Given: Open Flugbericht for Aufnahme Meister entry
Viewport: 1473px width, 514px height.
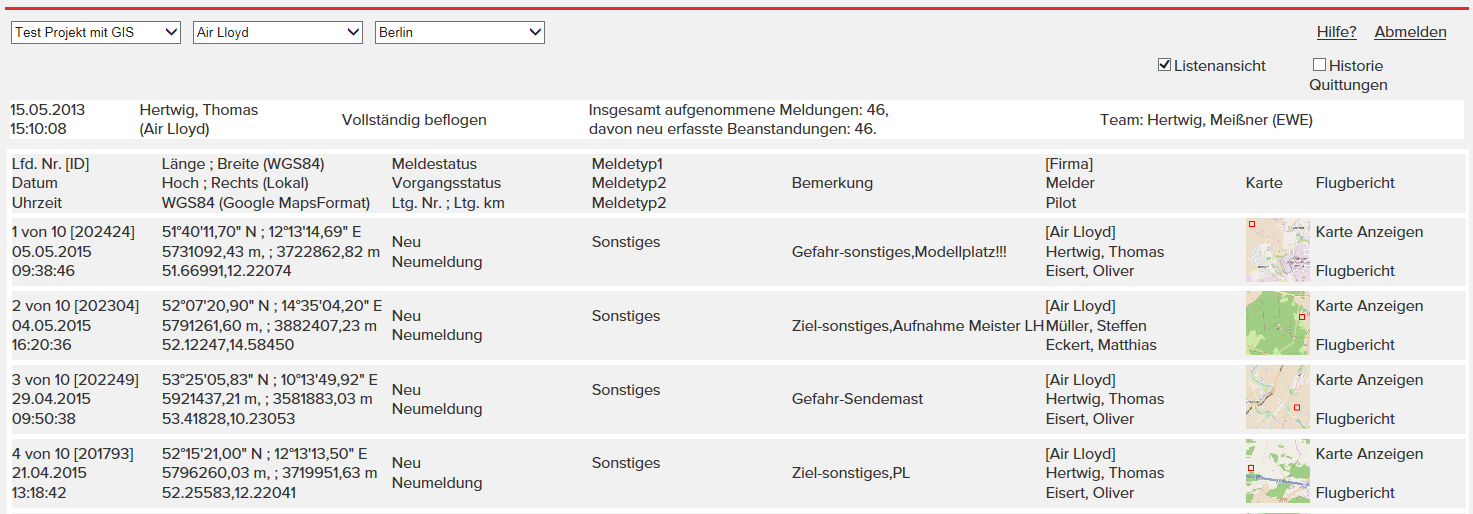Looking at the screenshot, I should click(1355, 345).
